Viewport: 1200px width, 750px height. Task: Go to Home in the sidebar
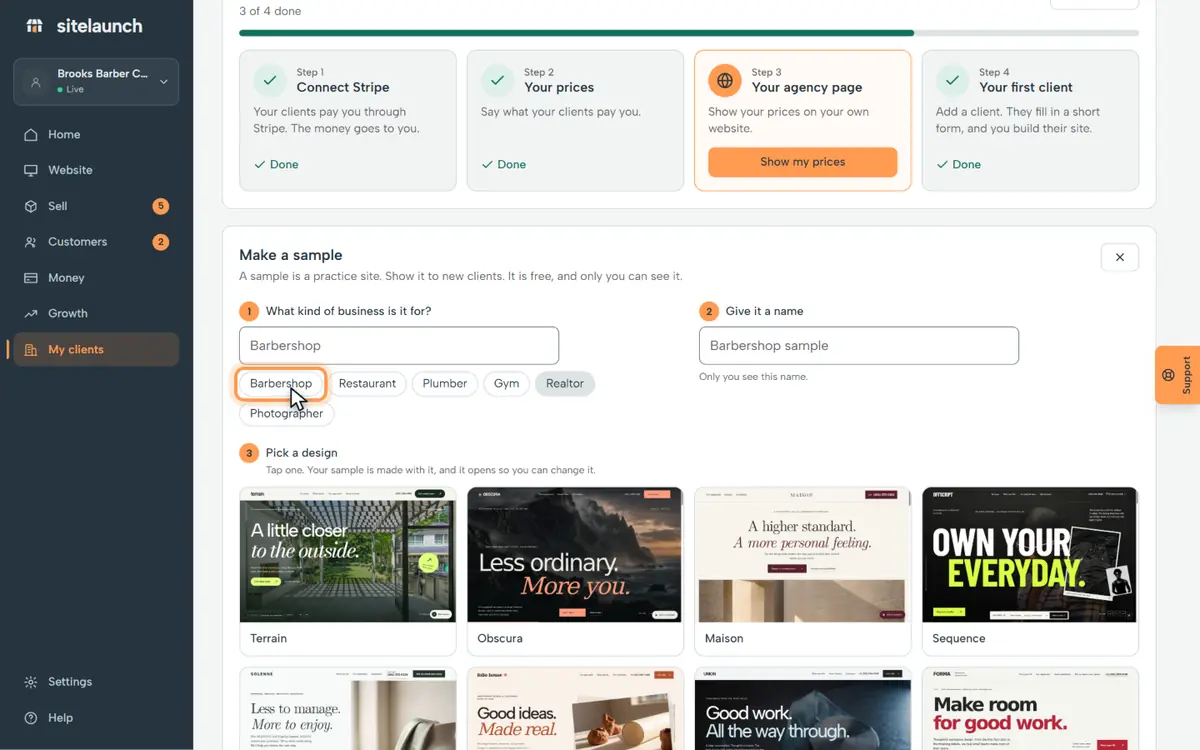96,134
